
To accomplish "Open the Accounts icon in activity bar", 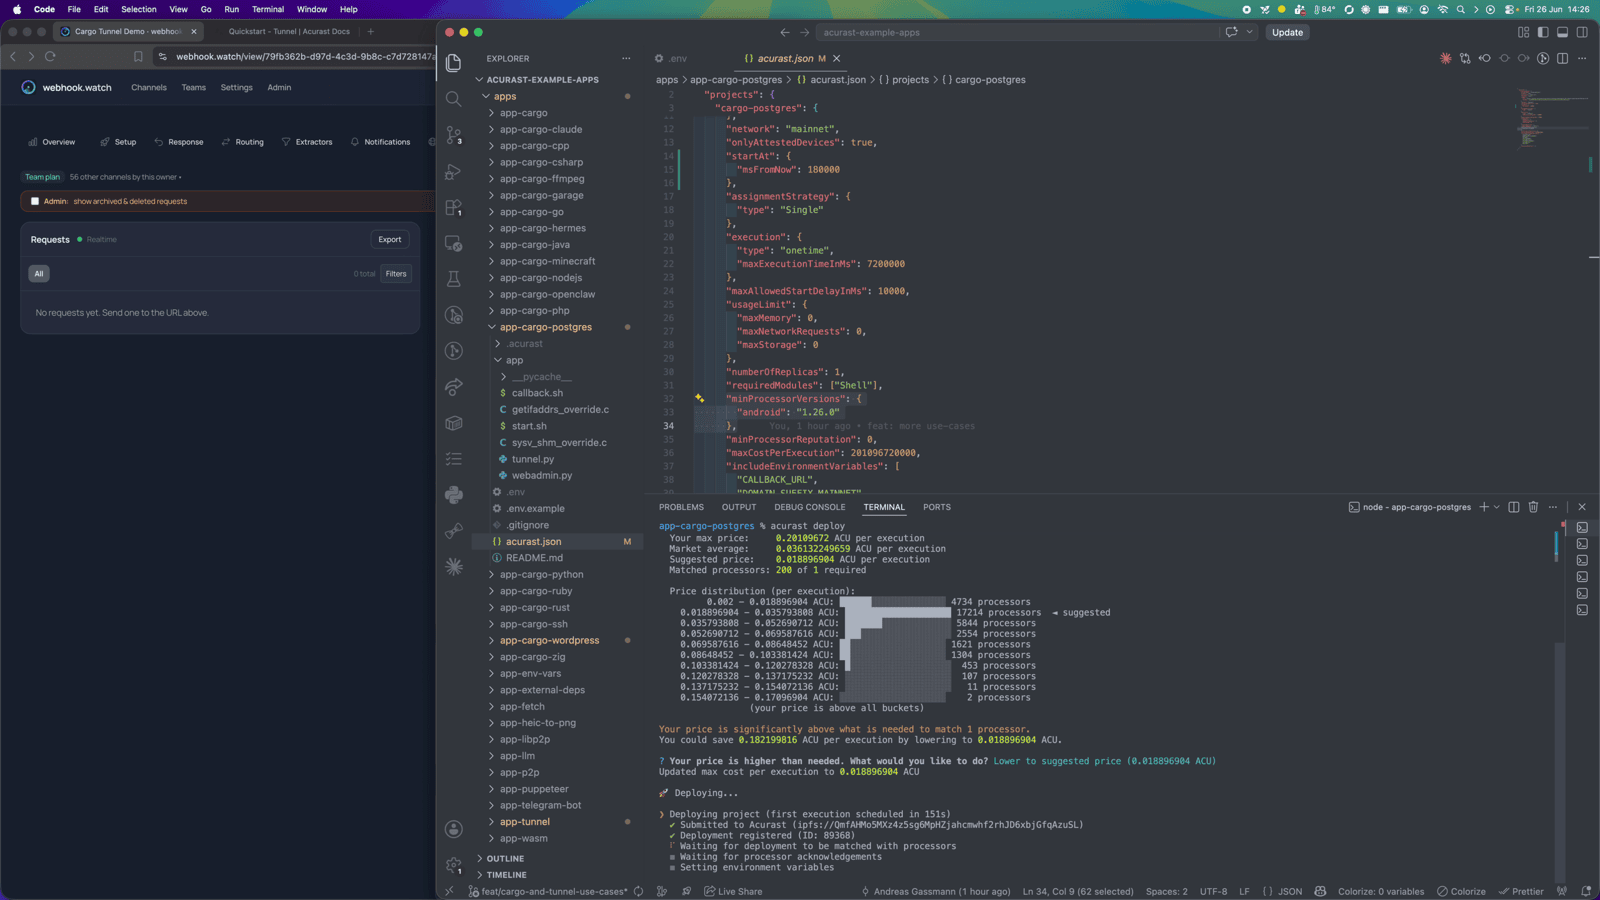I will point(454,829).
